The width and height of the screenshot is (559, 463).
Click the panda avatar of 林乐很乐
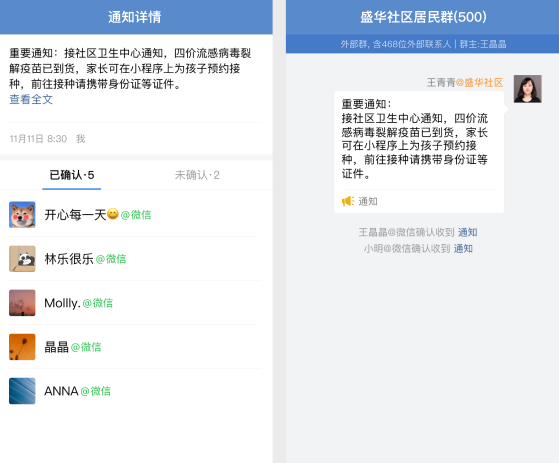click(22, 259)
